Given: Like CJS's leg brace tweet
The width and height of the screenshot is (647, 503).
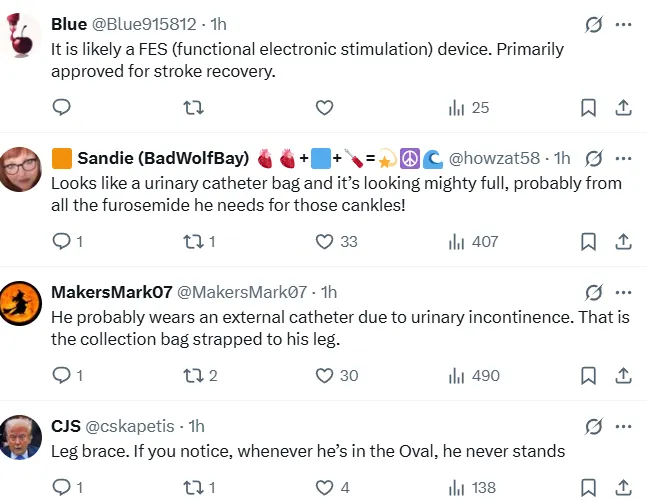Looking at the screenshot, I should (x=324, y=487).
